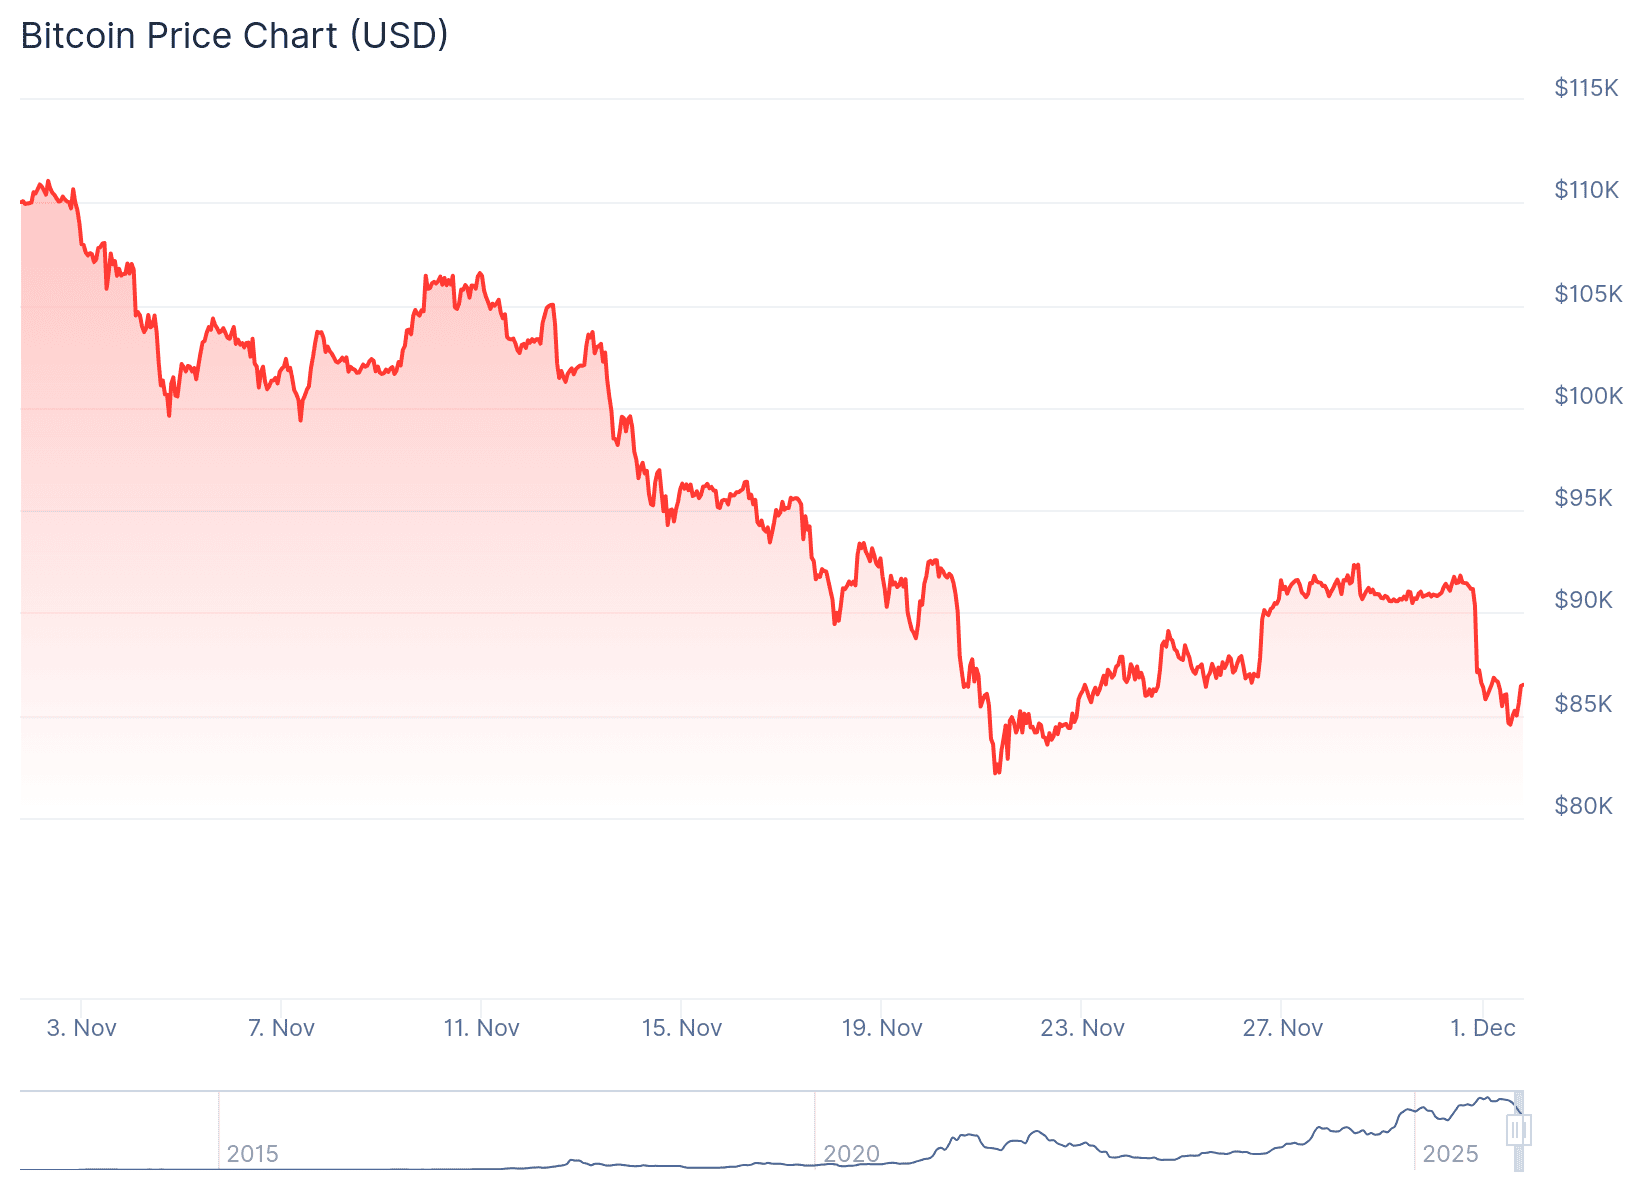This screenshot has height=1200, width=1644.
Task: Click the $95K price axis label
Action: (x=1583, y=498)
